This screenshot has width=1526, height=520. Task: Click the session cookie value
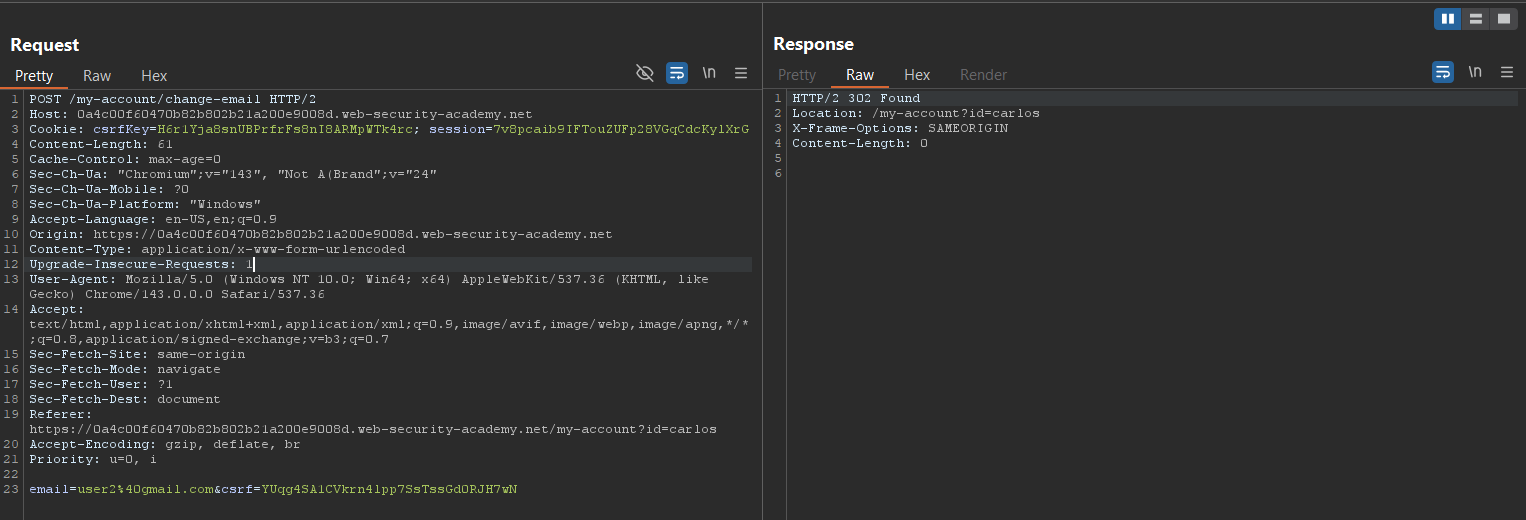click(x=621, y=129)
